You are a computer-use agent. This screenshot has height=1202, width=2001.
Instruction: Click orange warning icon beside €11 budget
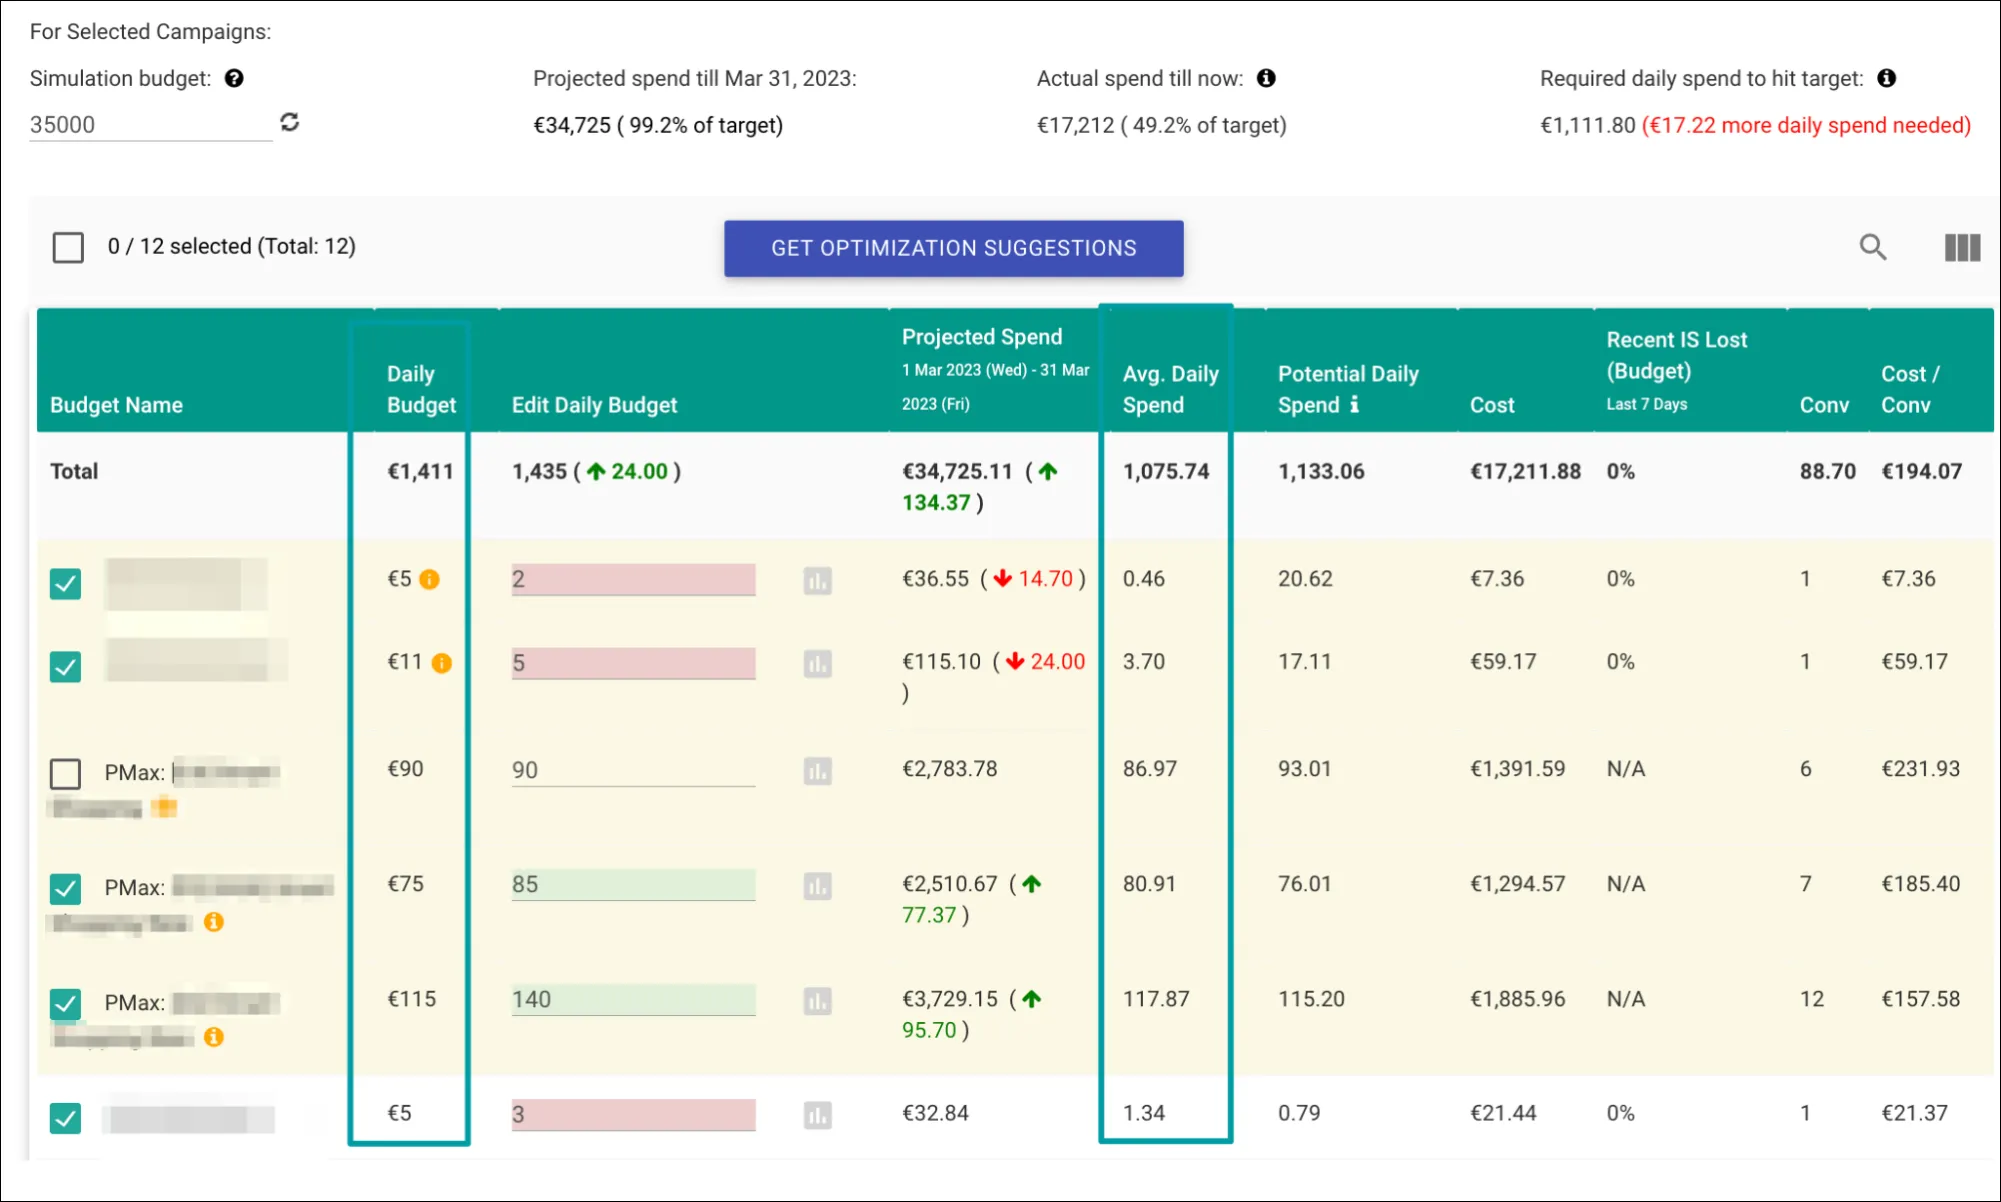(441, 663)
